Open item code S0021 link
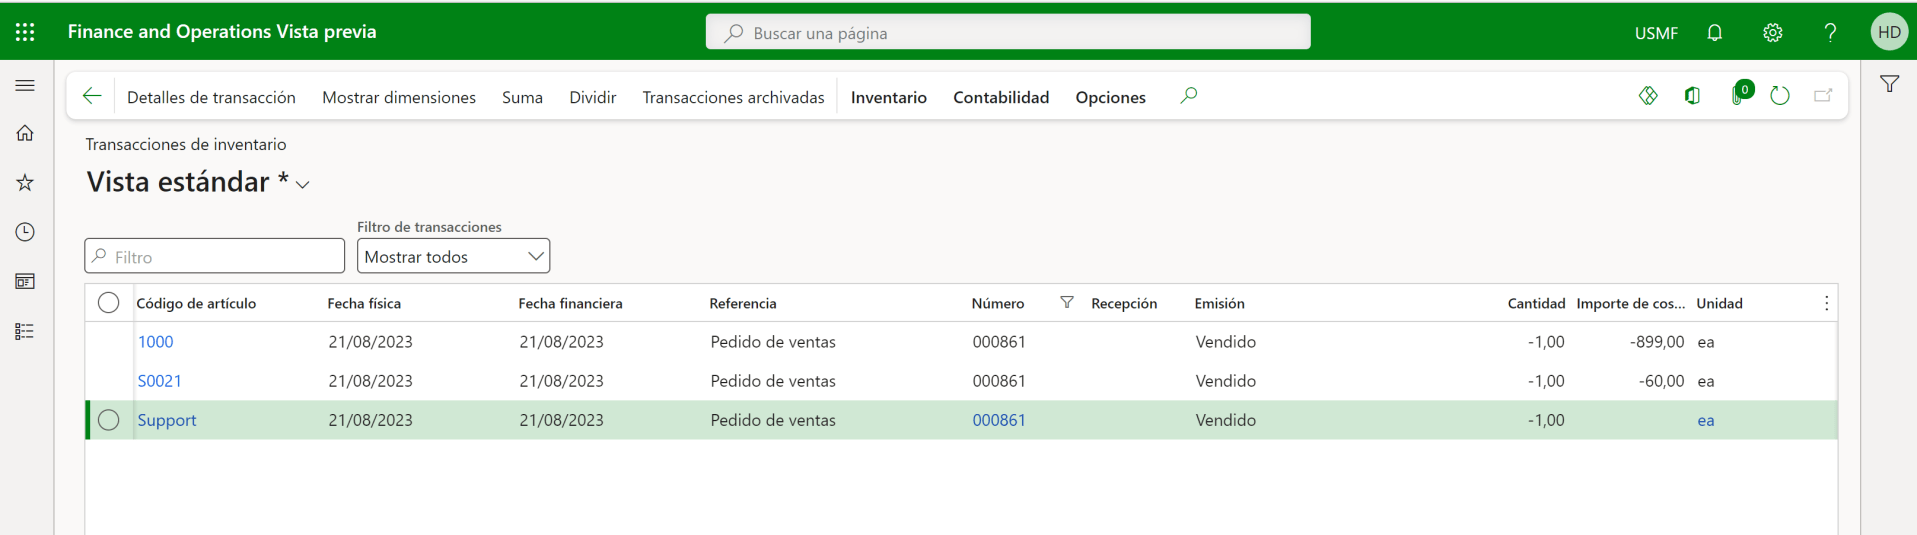1917x535 pixels. pyautogui.click(x=160, y=381)
